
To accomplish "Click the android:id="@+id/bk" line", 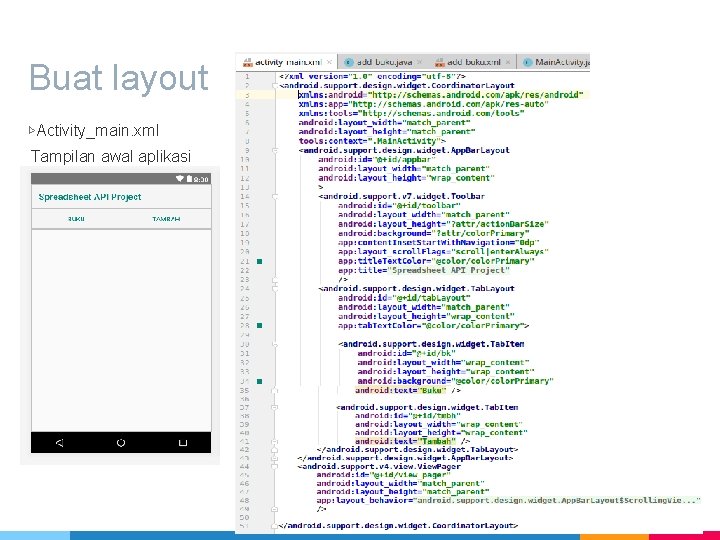I will click(406, 354).
